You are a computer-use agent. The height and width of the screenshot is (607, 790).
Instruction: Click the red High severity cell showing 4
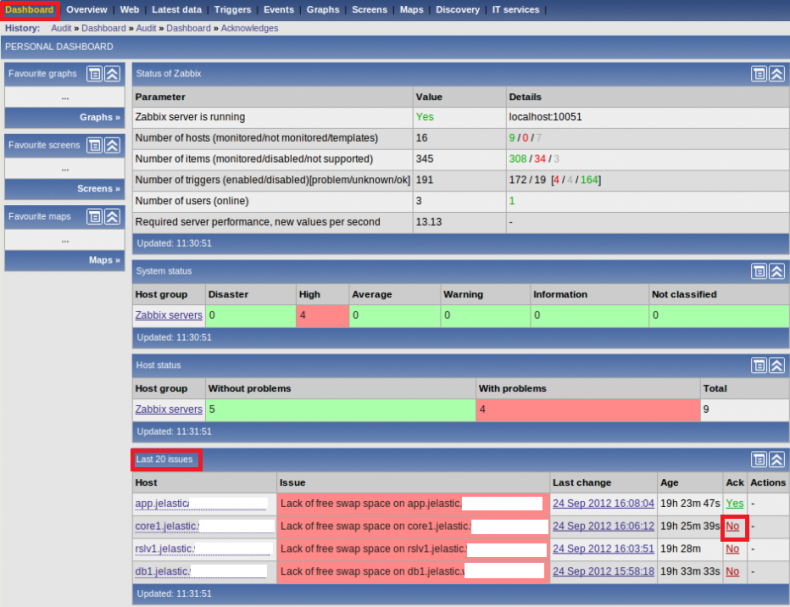pyautogui.click(x=321, y=315)
